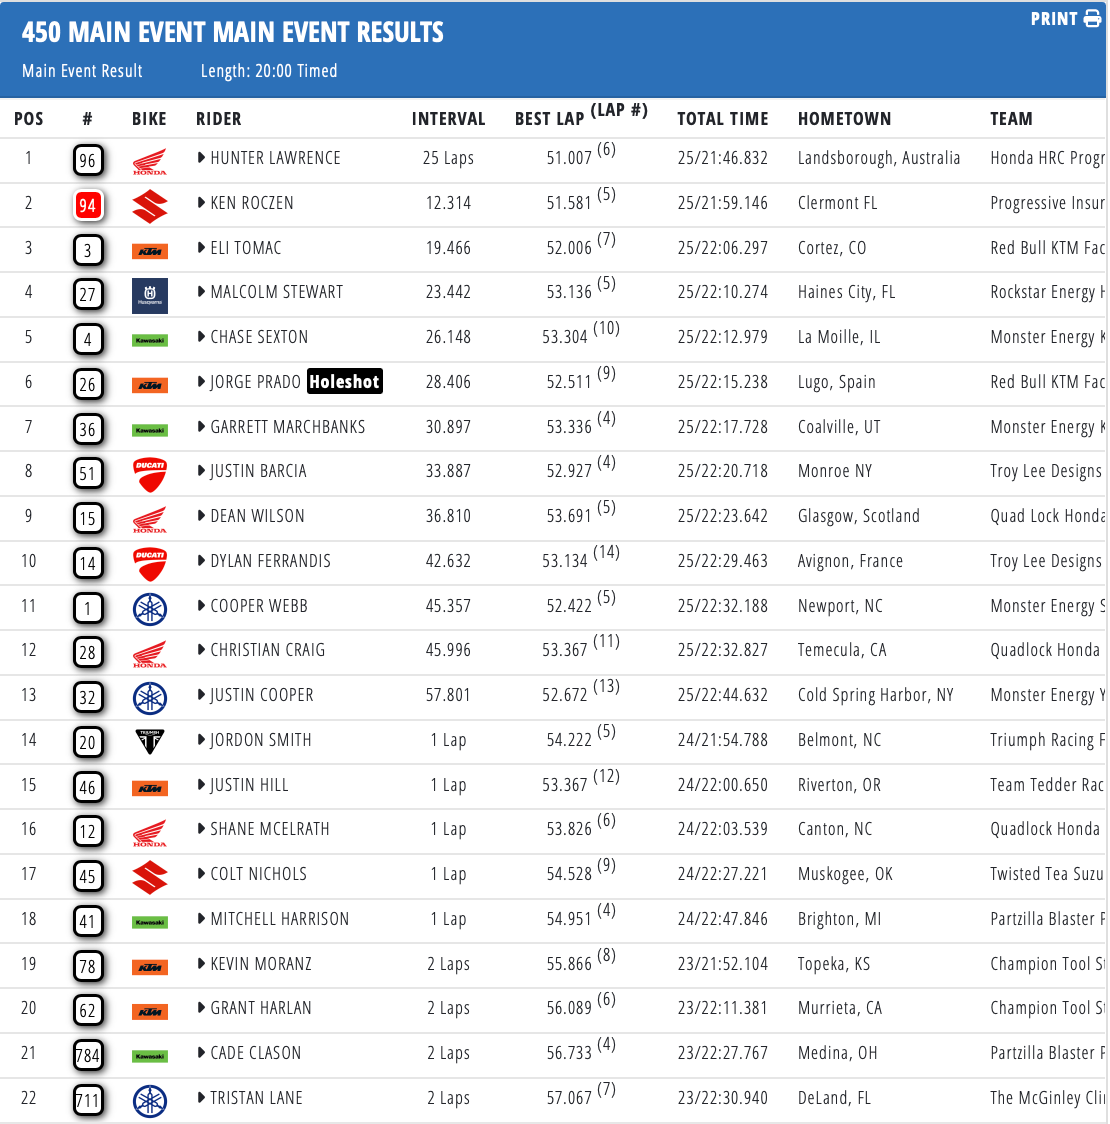Click Chase Sexton's Kawasaki bike logo
This screenshot has width=1110, height=1124.
(150, 340)
